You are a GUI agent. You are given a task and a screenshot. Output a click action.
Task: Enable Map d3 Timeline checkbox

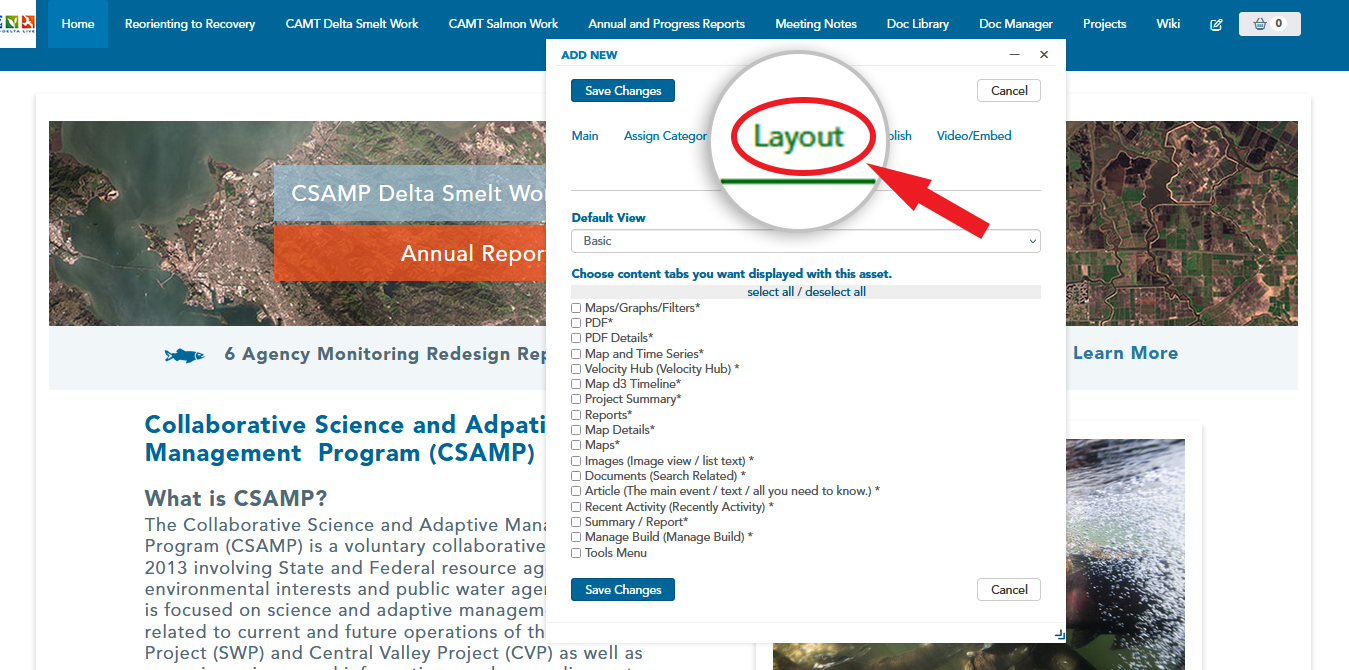click(x=576, y=384)
